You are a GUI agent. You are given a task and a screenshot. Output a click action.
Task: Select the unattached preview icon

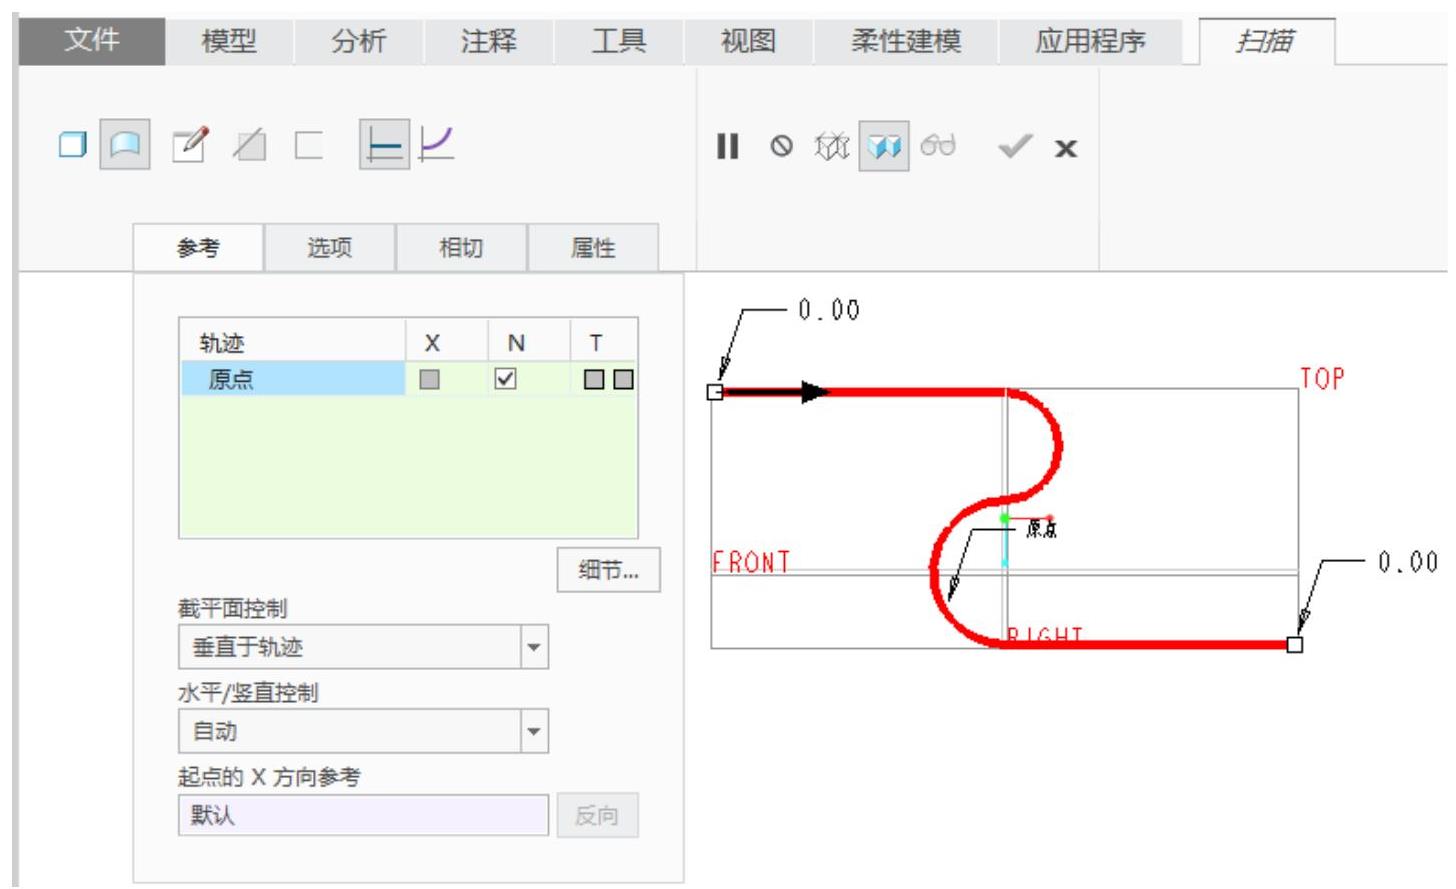click(832, 147)
